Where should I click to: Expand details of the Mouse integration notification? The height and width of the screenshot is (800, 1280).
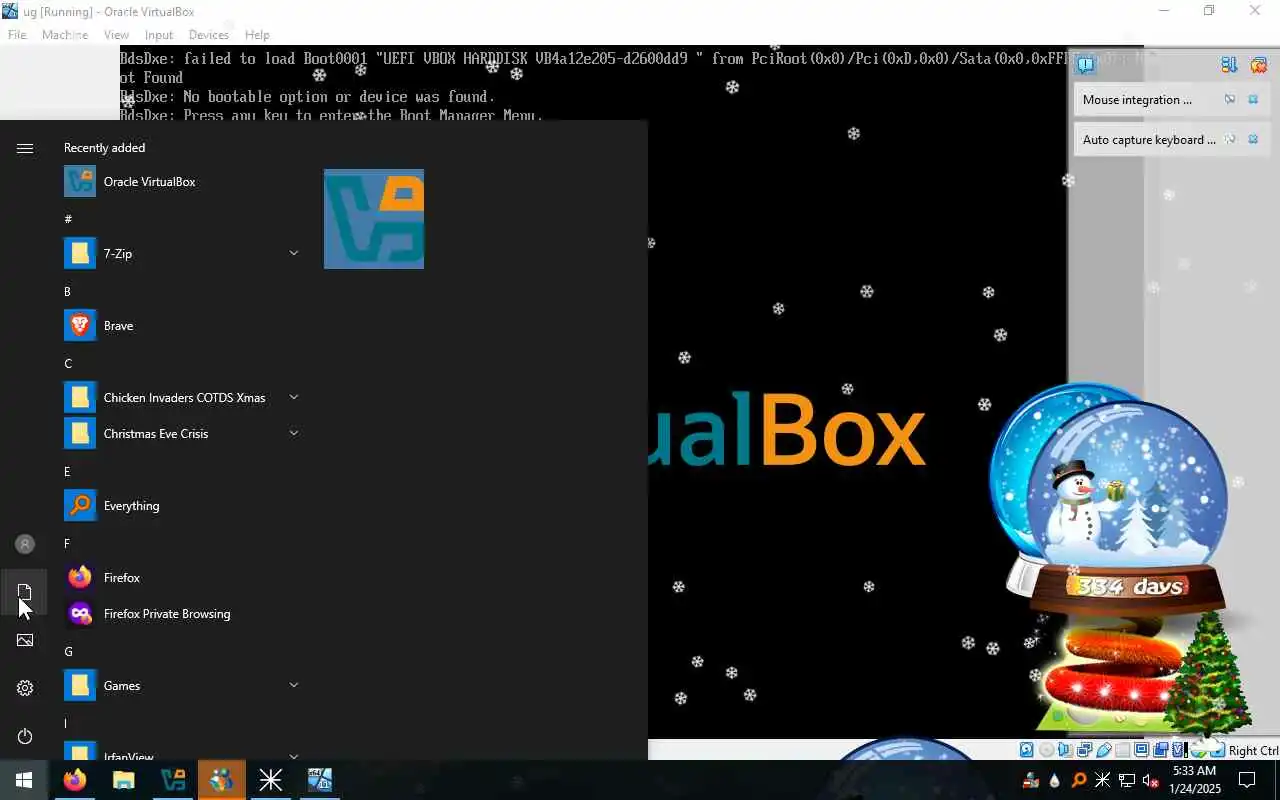click(x=1230, y=99)
